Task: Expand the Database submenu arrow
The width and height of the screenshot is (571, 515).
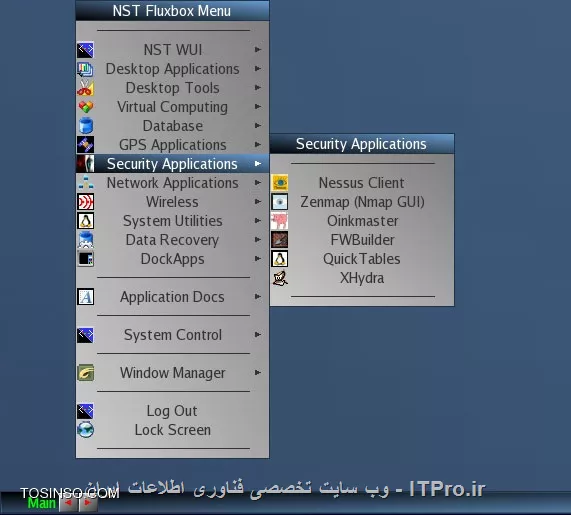Action: coord(258,125)
